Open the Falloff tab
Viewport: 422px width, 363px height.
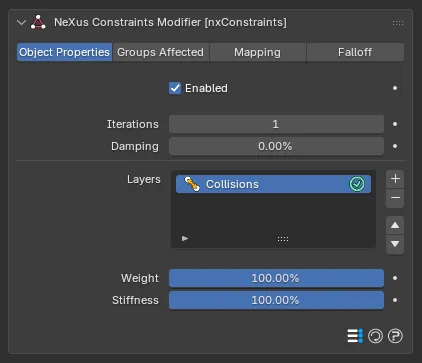[x=355, y=52]
